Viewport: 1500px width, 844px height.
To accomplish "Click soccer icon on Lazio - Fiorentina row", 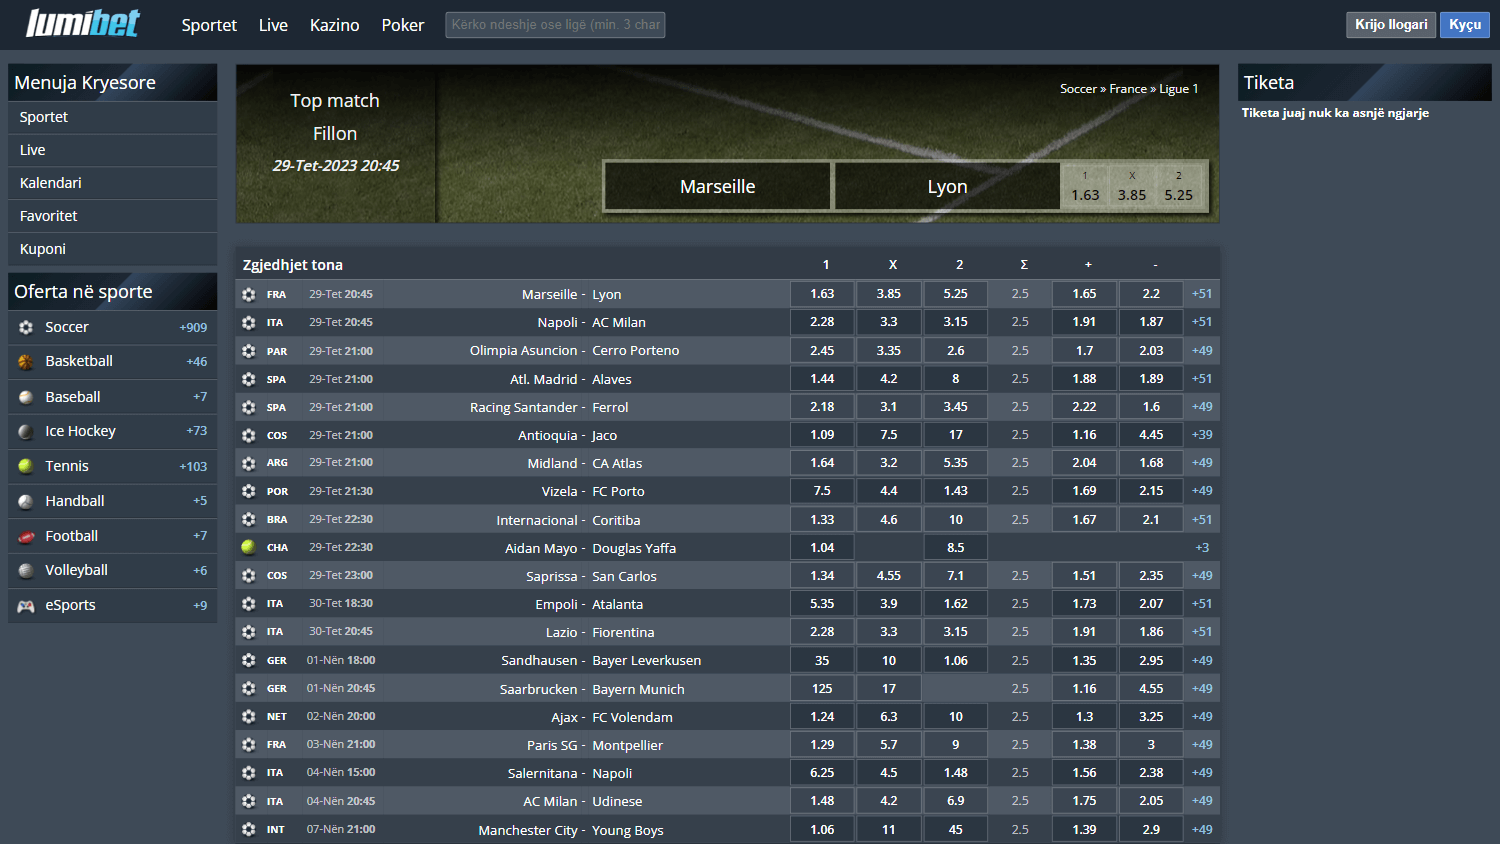I will tap(248, 632).
